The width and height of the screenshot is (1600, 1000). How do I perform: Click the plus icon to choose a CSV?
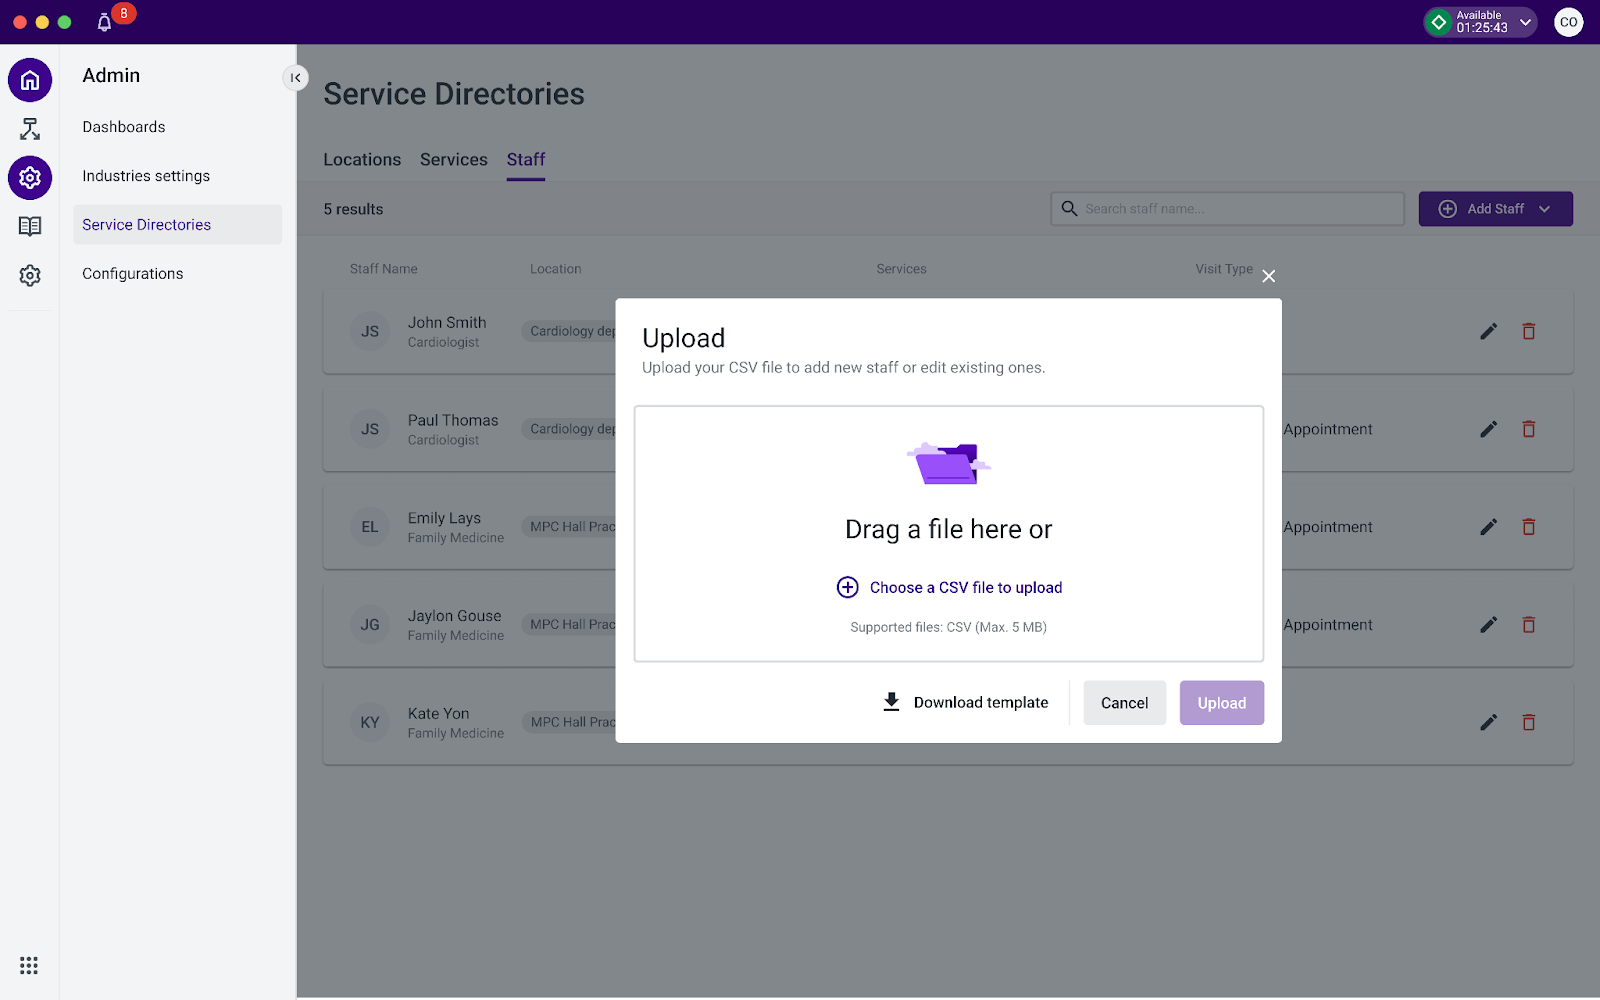pyautogui.click(x=847, y=587)
